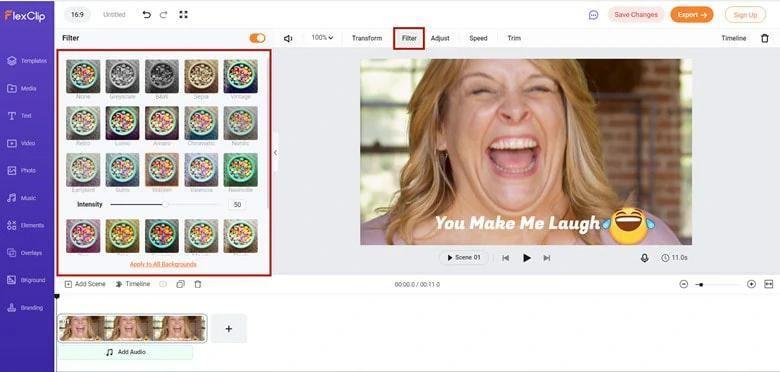This screenshot has width=780, height=372.
Task: Switch to Timeline mode under the preview
Action: click(x=132, y=284)
